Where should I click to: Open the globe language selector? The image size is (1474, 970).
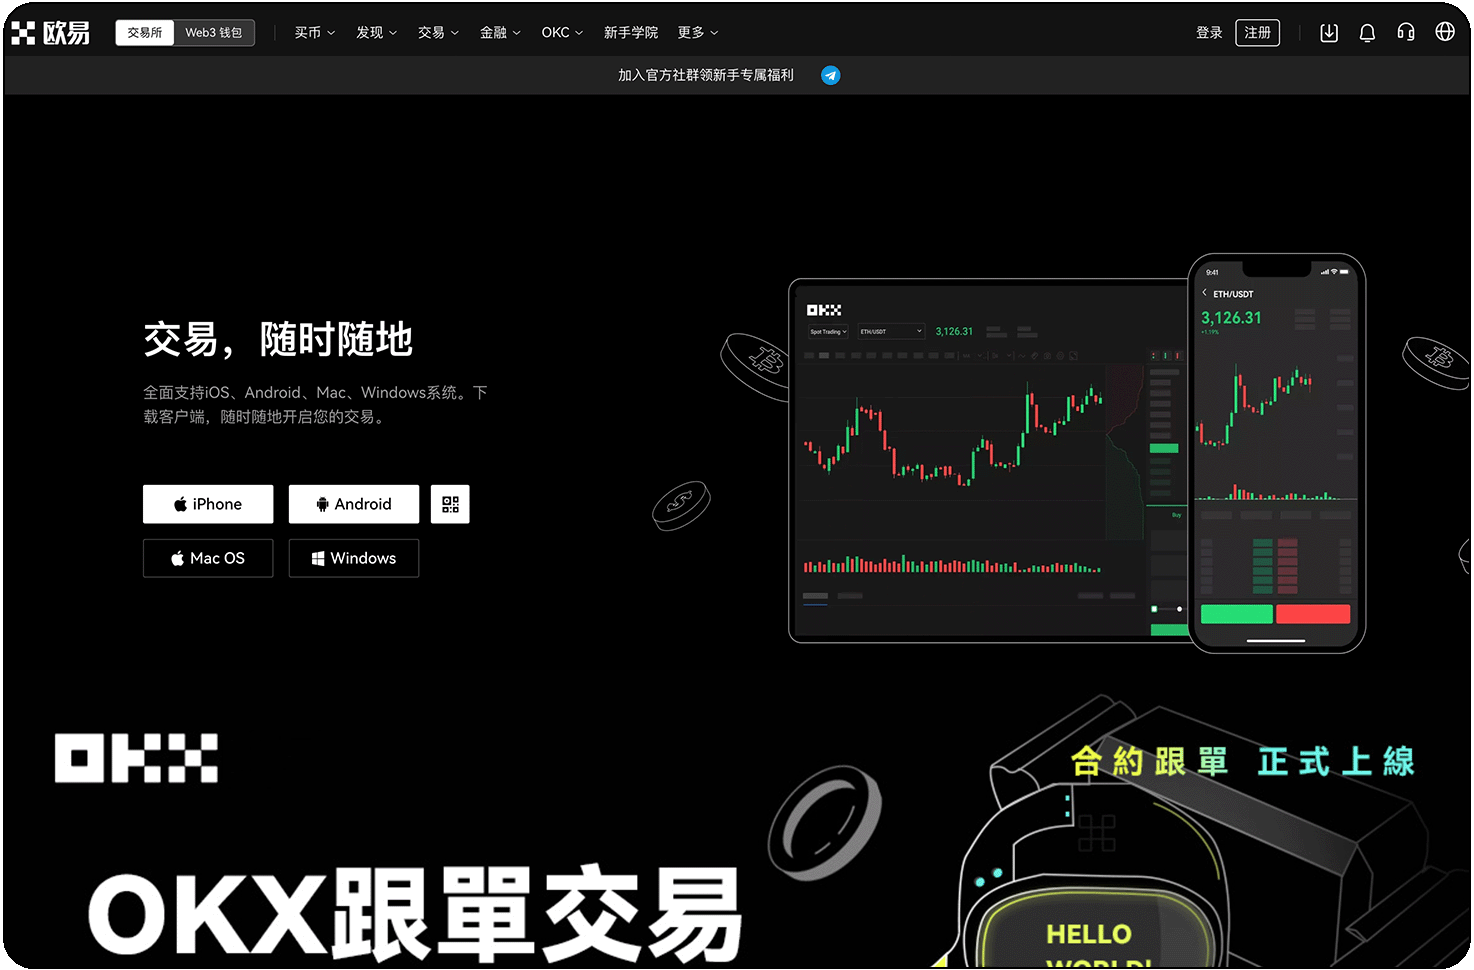point(1444,31)
